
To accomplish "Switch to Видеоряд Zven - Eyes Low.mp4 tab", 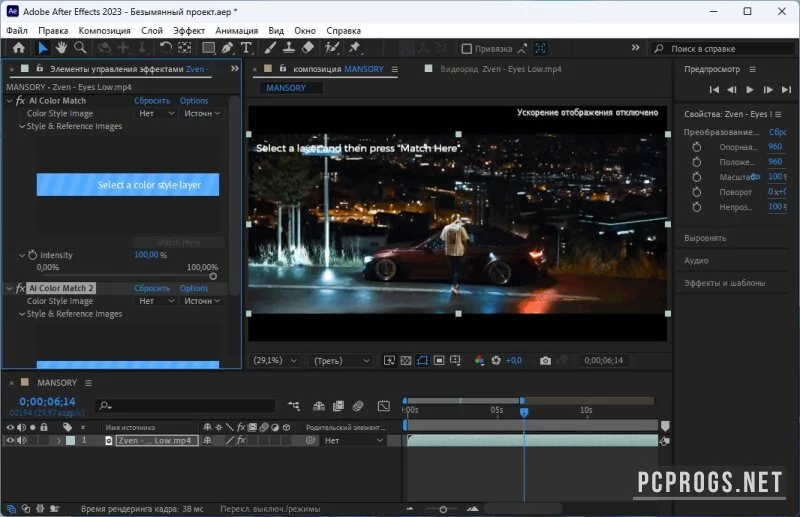I will click(501, 69).
